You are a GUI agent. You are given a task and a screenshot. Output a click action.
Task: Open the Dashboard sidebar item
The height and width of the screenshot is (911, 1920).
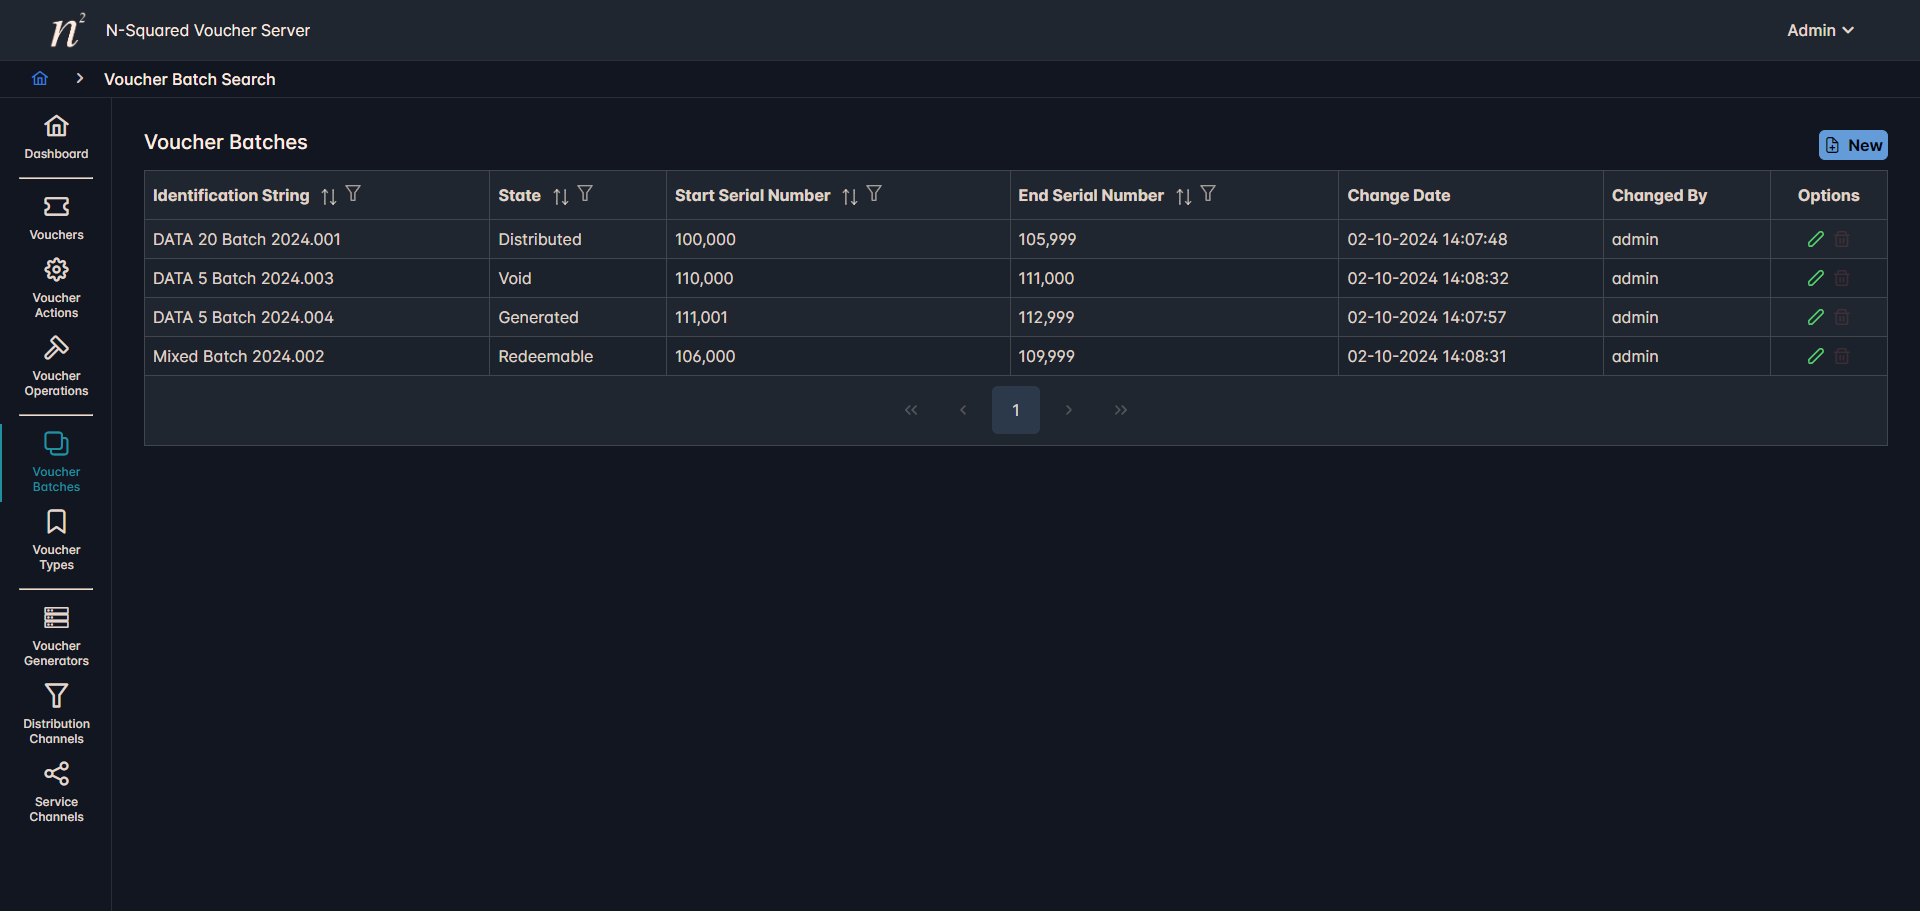[56, 137]
